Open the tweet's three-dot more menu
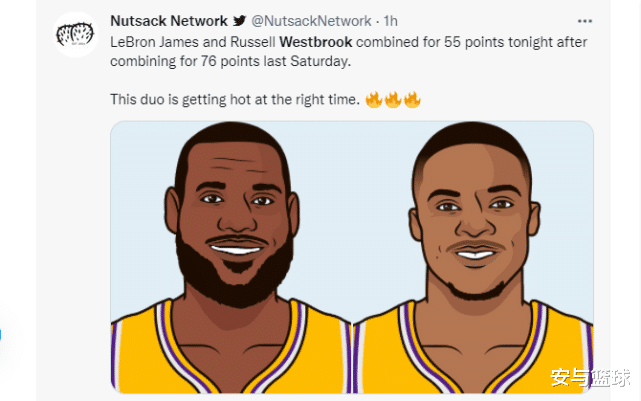 585,21
